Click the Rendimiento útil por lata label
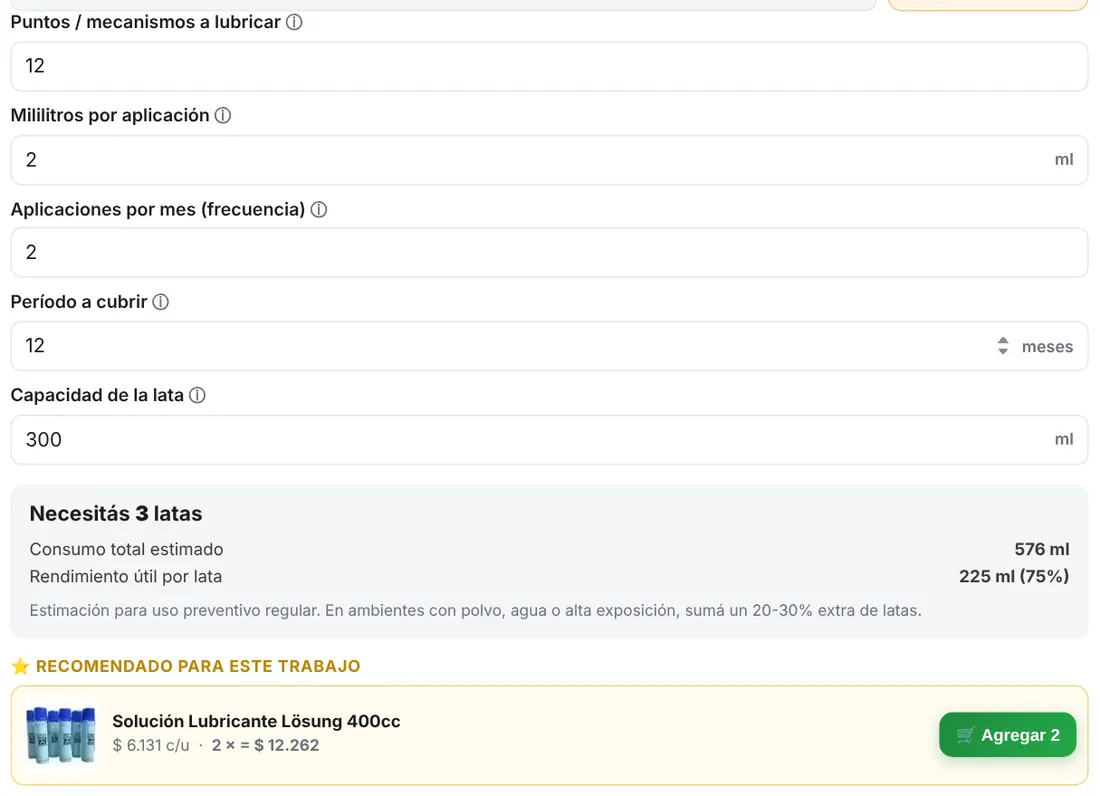This screenshot has width=1100, height=796. [x=126, y=576]
